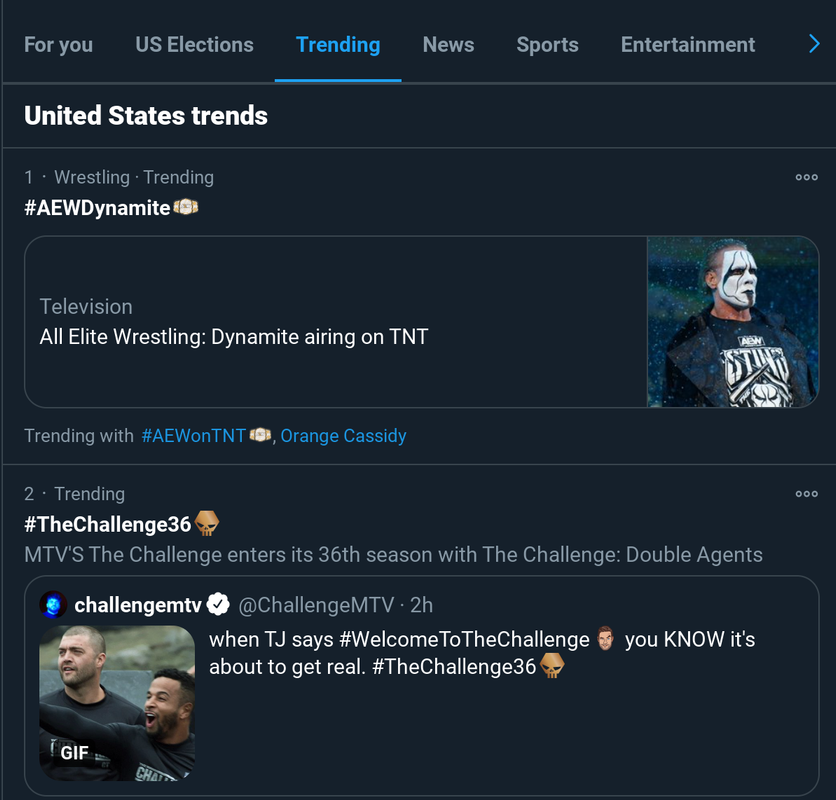This screenshot has width=836, height=800.
Task: Switch to the For you tab
Action: click(58, 45)
